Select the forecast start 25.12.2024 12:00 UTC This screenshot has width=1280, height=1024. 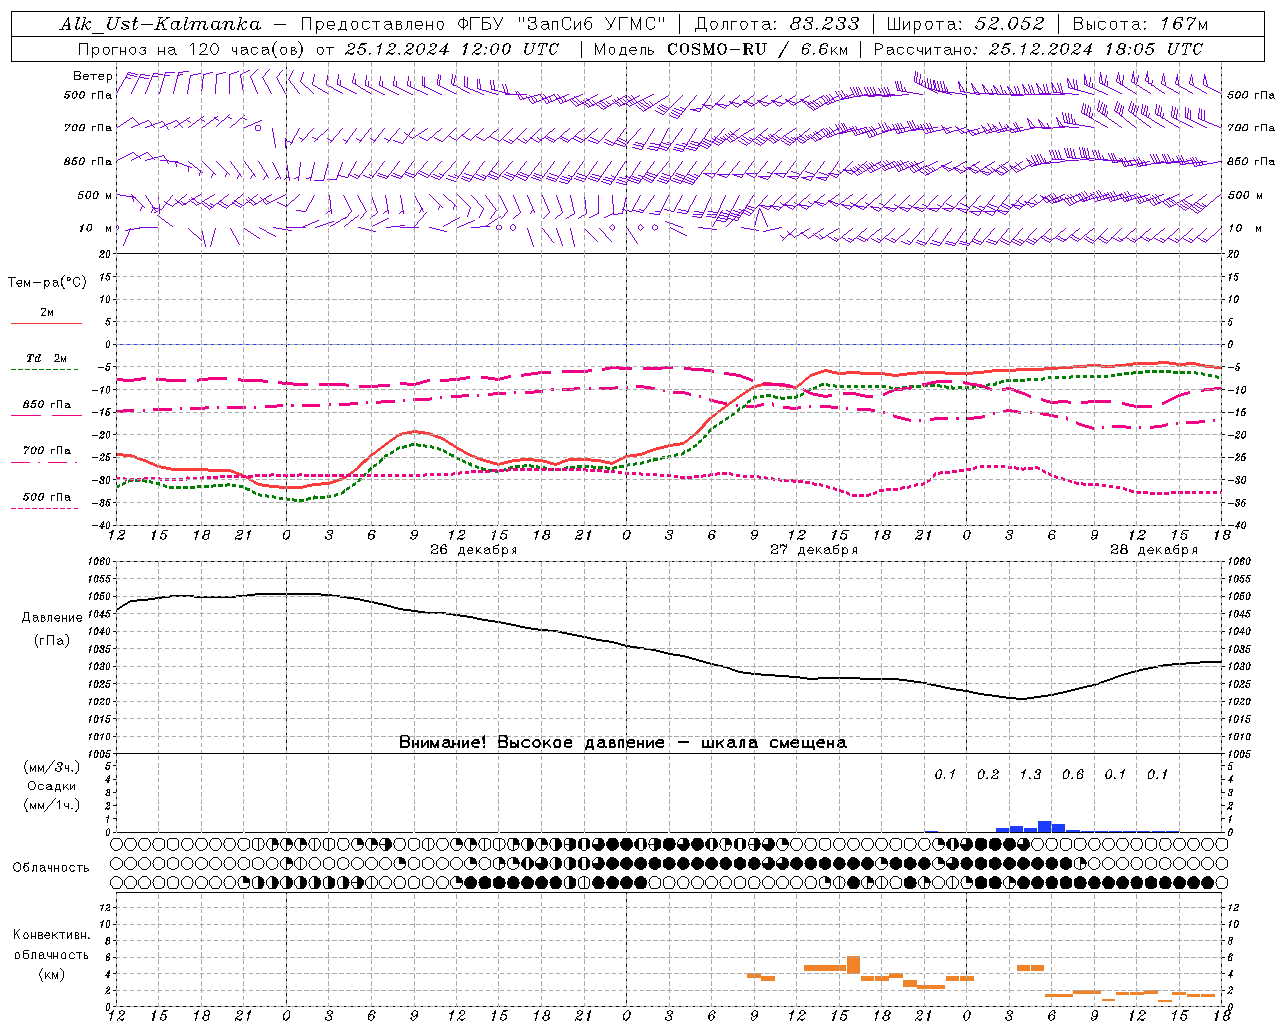coord(452,49)
